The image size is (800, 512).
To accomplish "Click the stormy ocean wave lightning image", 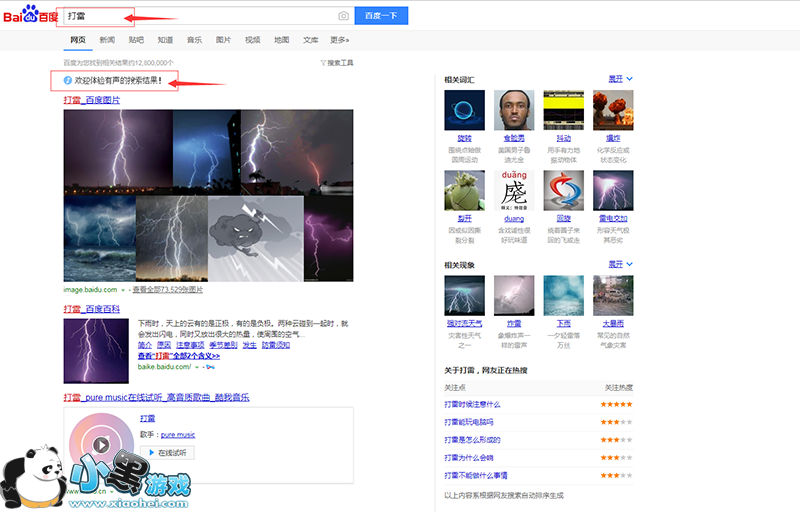I will [99, 239].
